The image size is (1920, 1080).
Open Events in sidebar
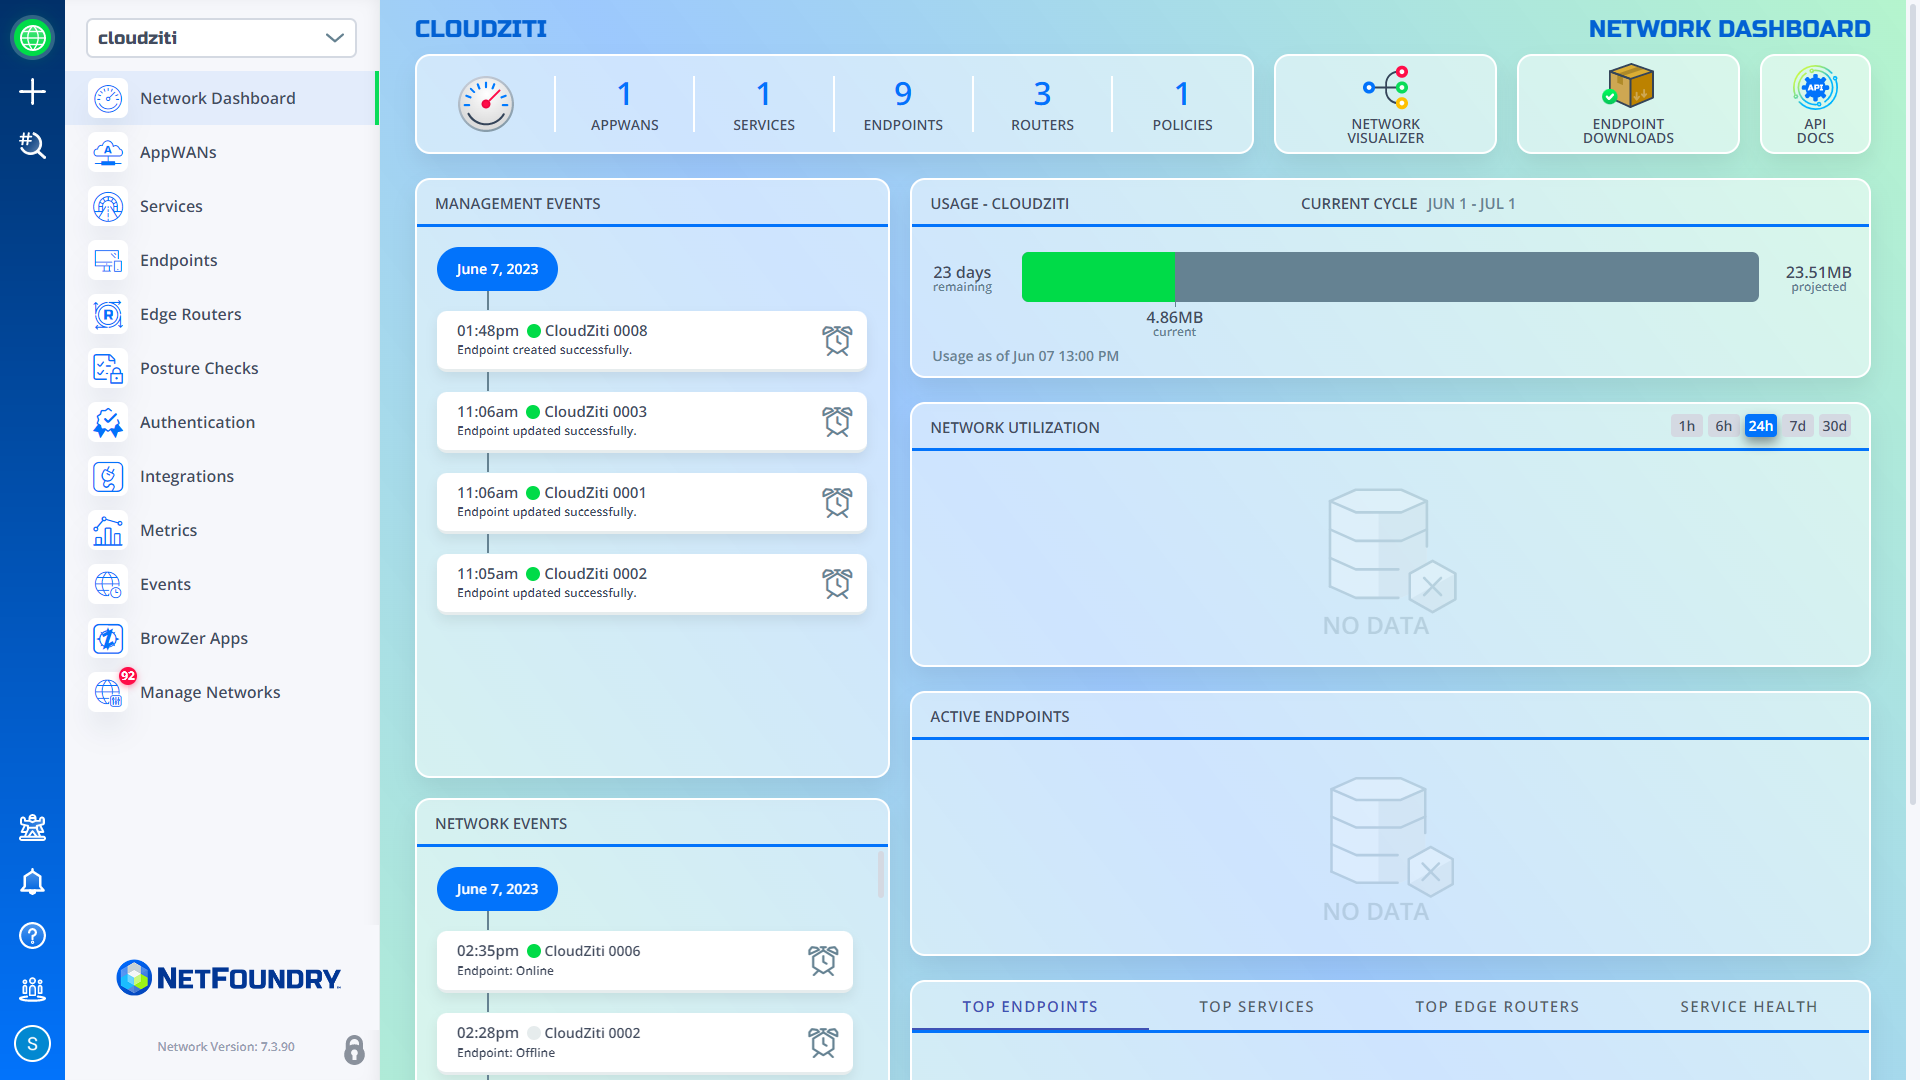pos(222,584)
